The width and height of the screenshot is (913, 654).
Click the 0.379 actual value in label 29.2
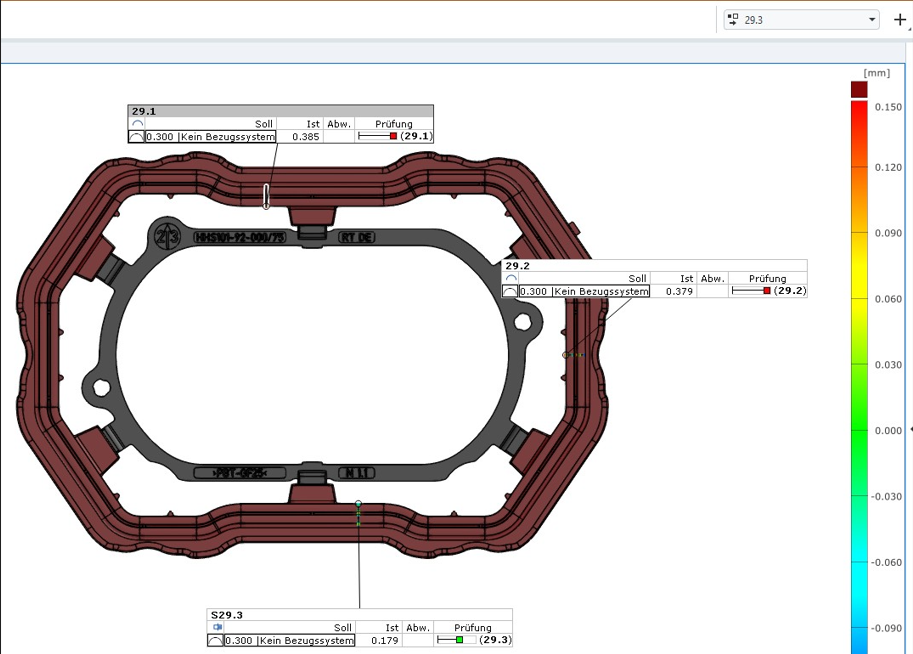click(x=679, y=291)
